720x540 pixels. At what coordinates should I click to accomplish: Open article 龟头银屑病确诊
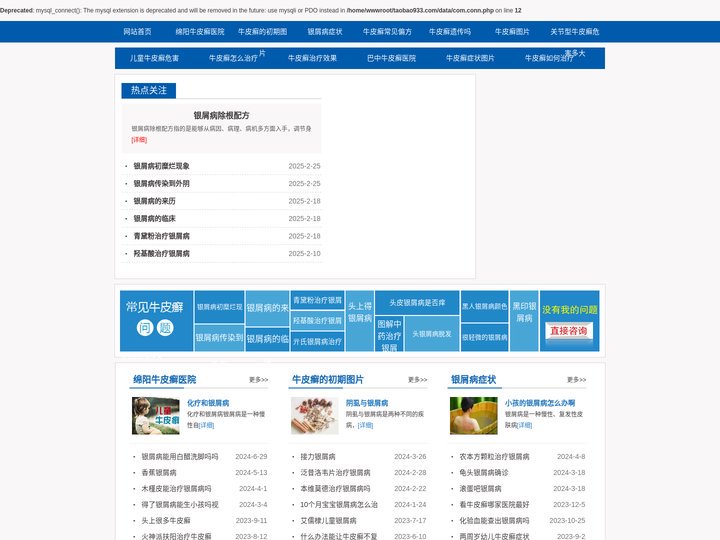(x=484, y=472)
